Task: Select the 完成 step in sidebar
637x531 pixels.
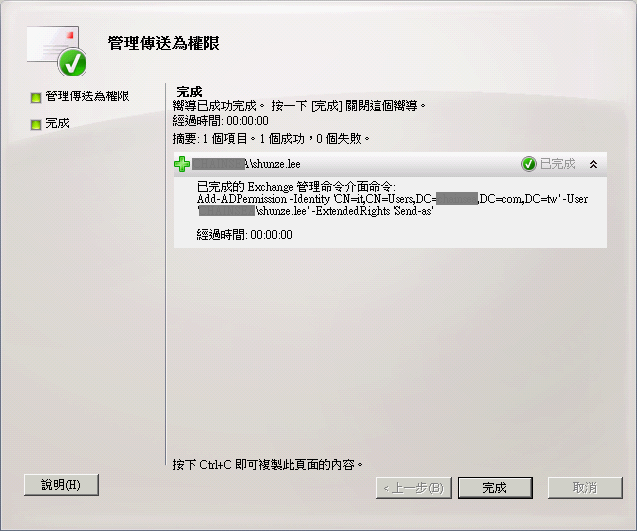Action: 57,123
